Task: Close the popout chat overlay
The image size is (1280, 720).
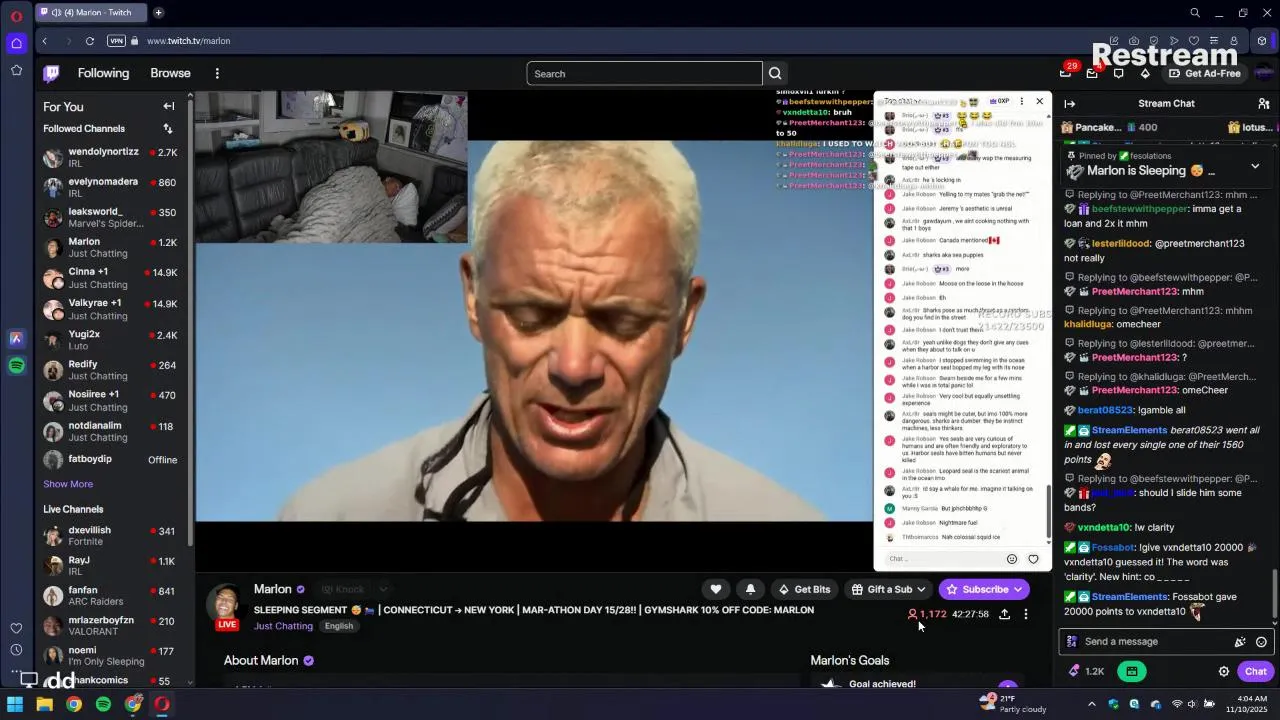Action: click(x=1039, y=101)
